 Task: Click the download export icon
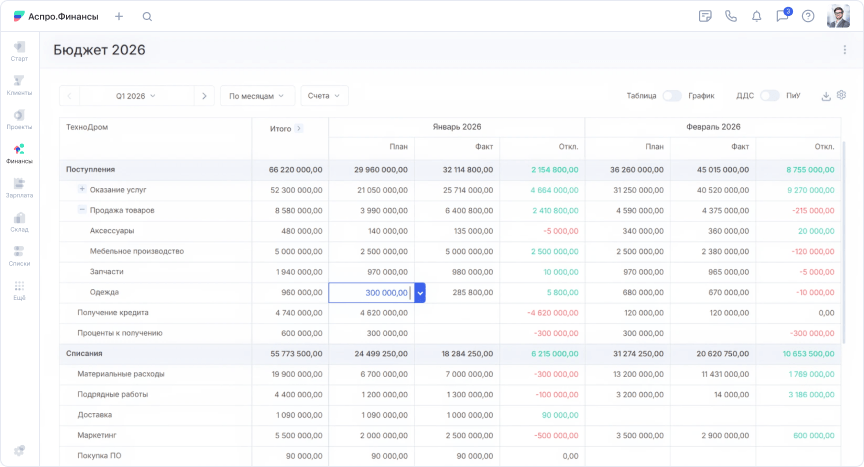(826, 96)
